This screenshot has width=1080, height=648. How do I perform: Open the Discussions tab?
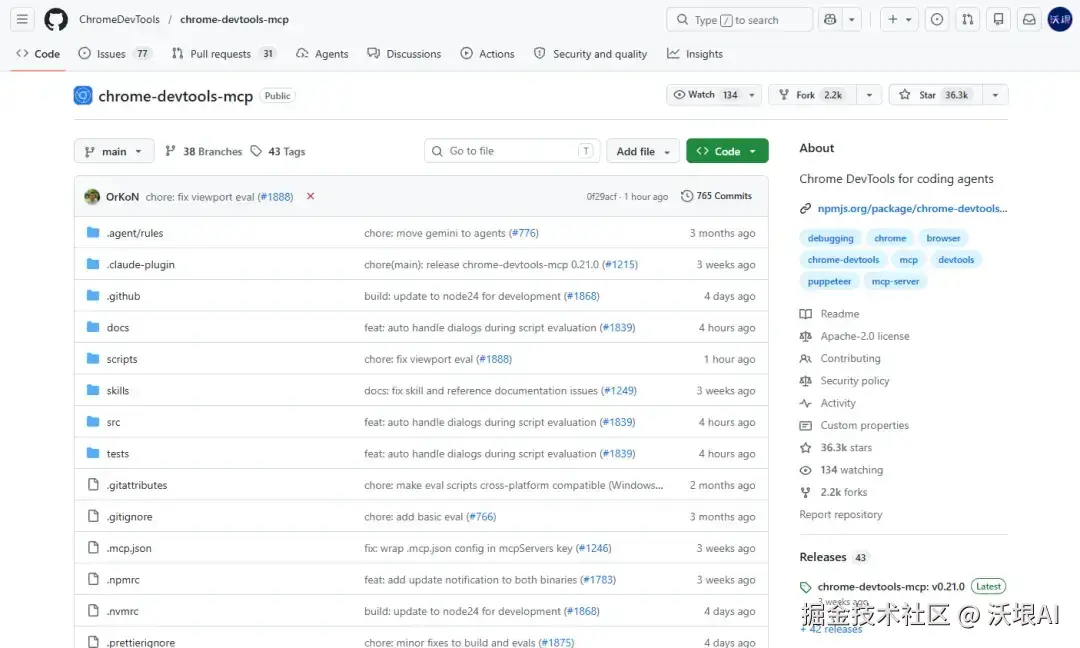point(404,54)
